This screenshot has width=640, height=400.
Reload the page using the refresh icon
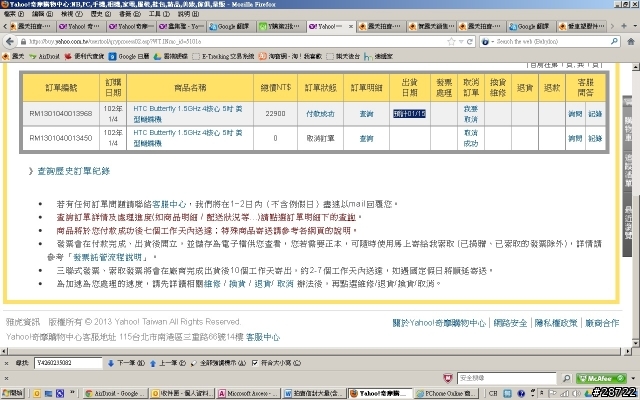coord(470,42)
